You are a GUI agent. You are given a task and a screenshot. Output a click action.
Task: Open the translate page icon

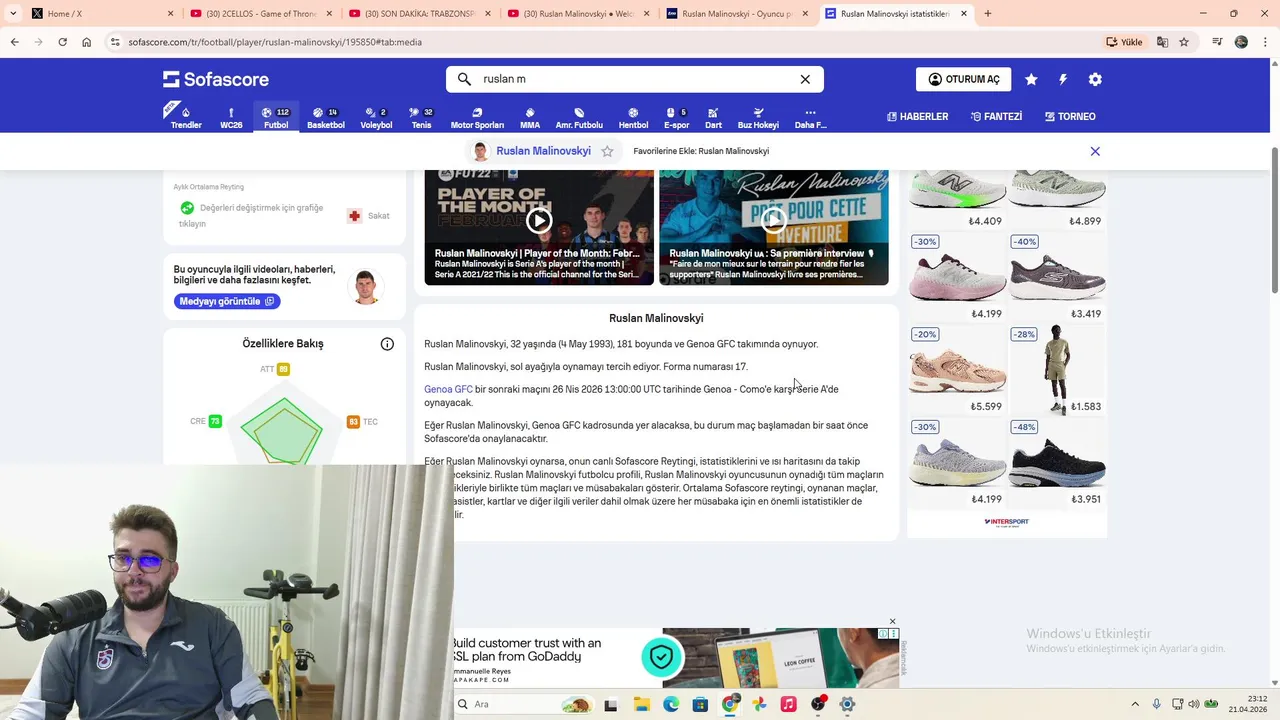click(1162, 42)
